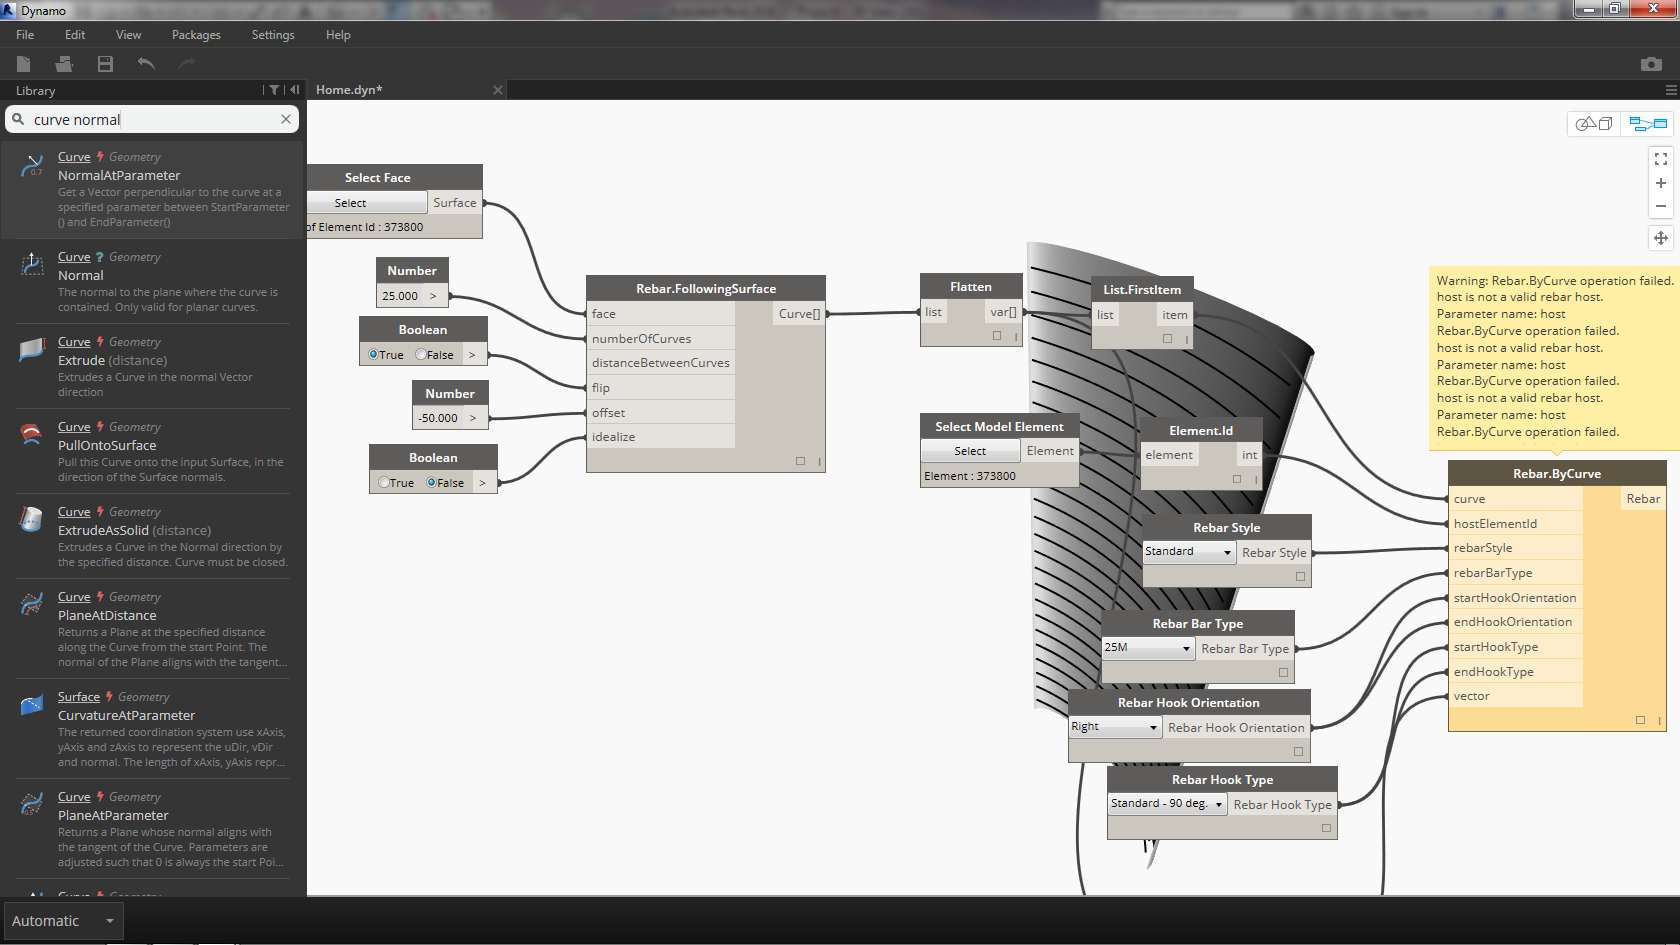1680x945 pixels.
Task: Click Select button on Select Face node
Action: 367,203
